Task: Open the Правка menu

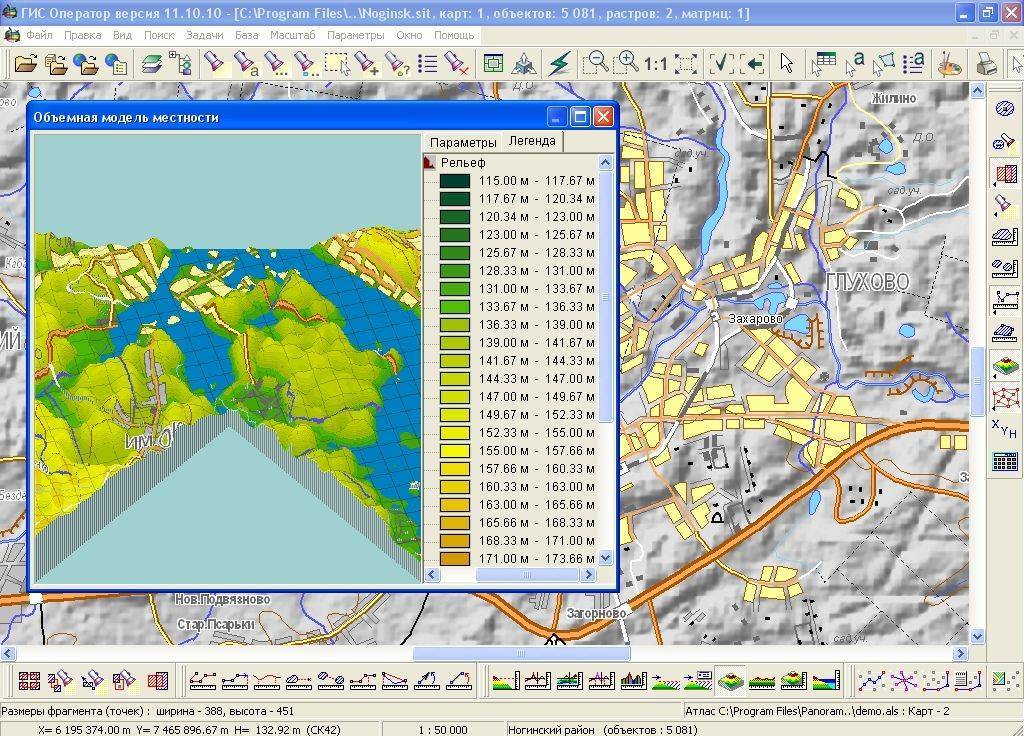Action: pyautogui.click(x=82, y=35)
